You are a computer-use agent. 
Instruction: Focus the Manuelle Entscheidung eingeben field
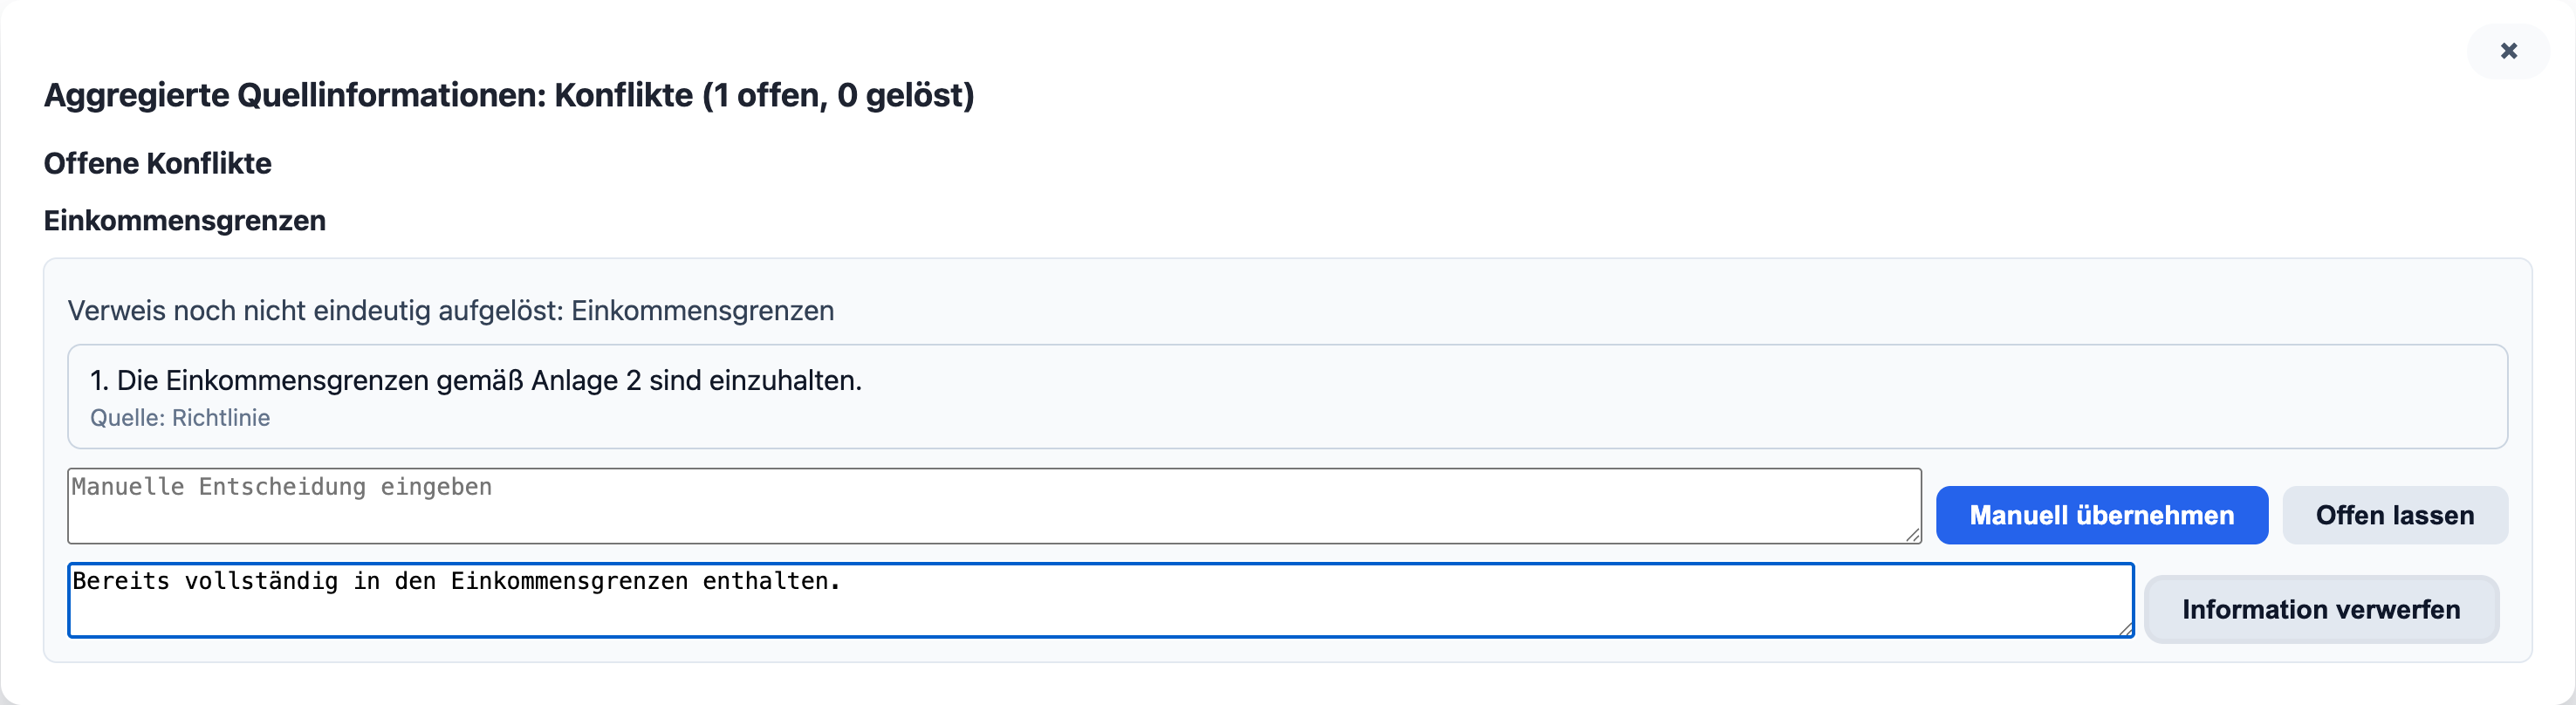pos(994,506)
